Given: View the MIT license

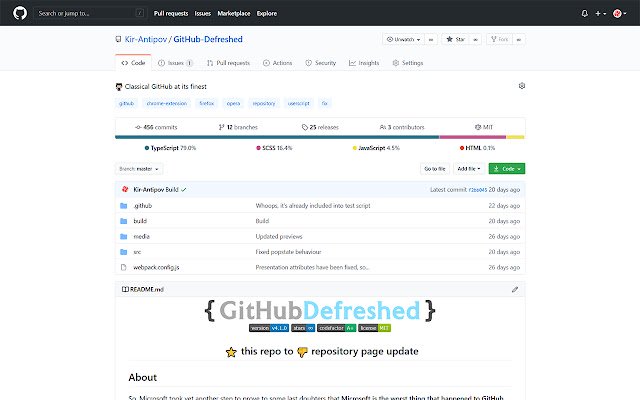Looking at the screenshot, I should coord(484,127).
